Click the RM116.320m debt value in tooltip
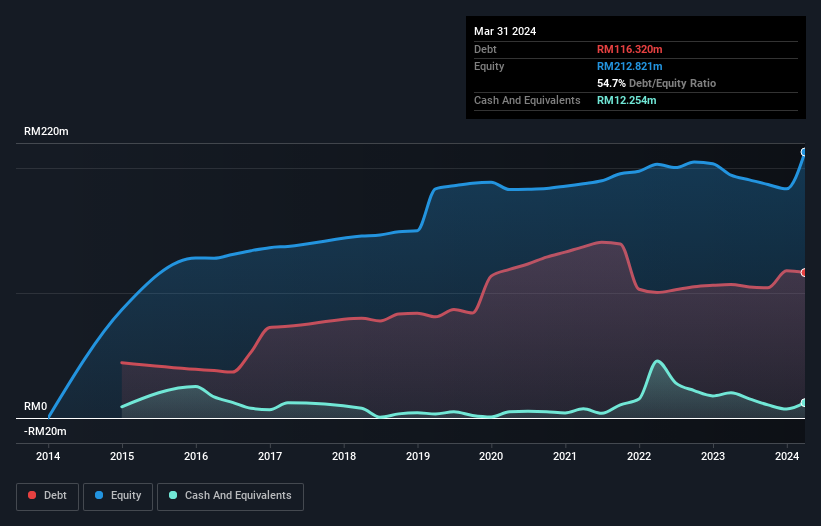The height and width of the screenshot is (526, 821). 629,49
